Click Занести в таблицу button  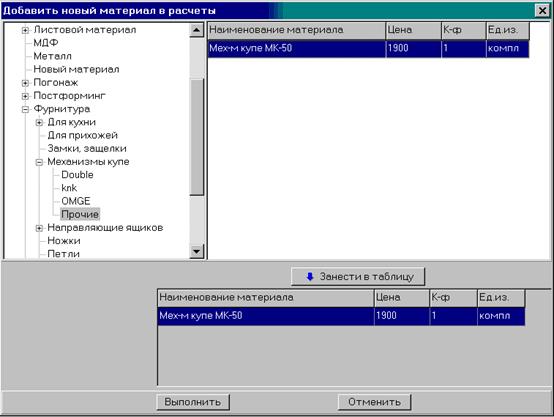[x=358, y=277]
